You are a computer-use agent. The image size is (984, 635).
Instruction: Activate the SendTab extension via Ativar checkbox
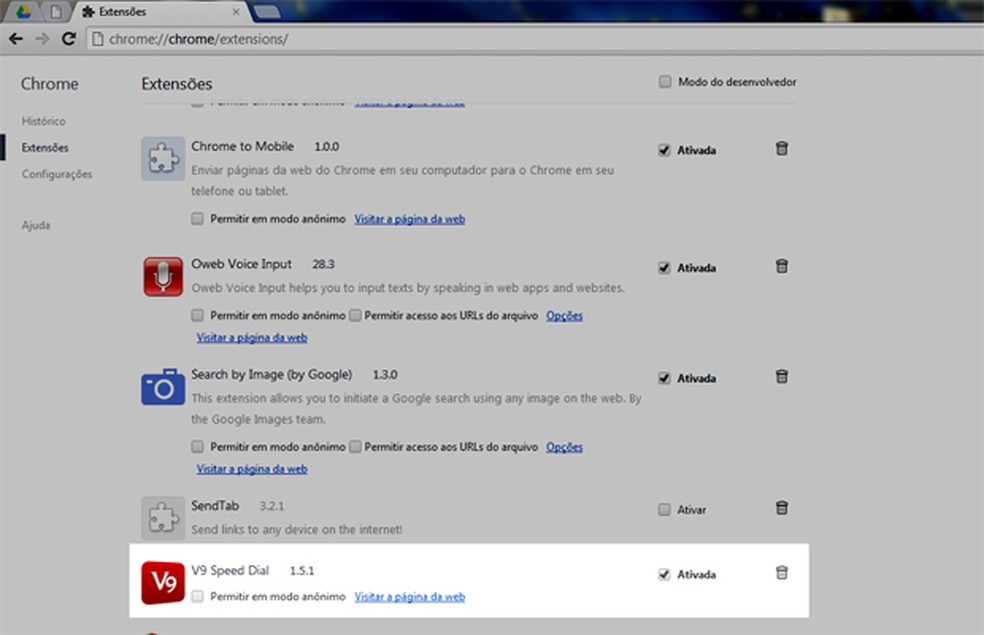[664, 509]
